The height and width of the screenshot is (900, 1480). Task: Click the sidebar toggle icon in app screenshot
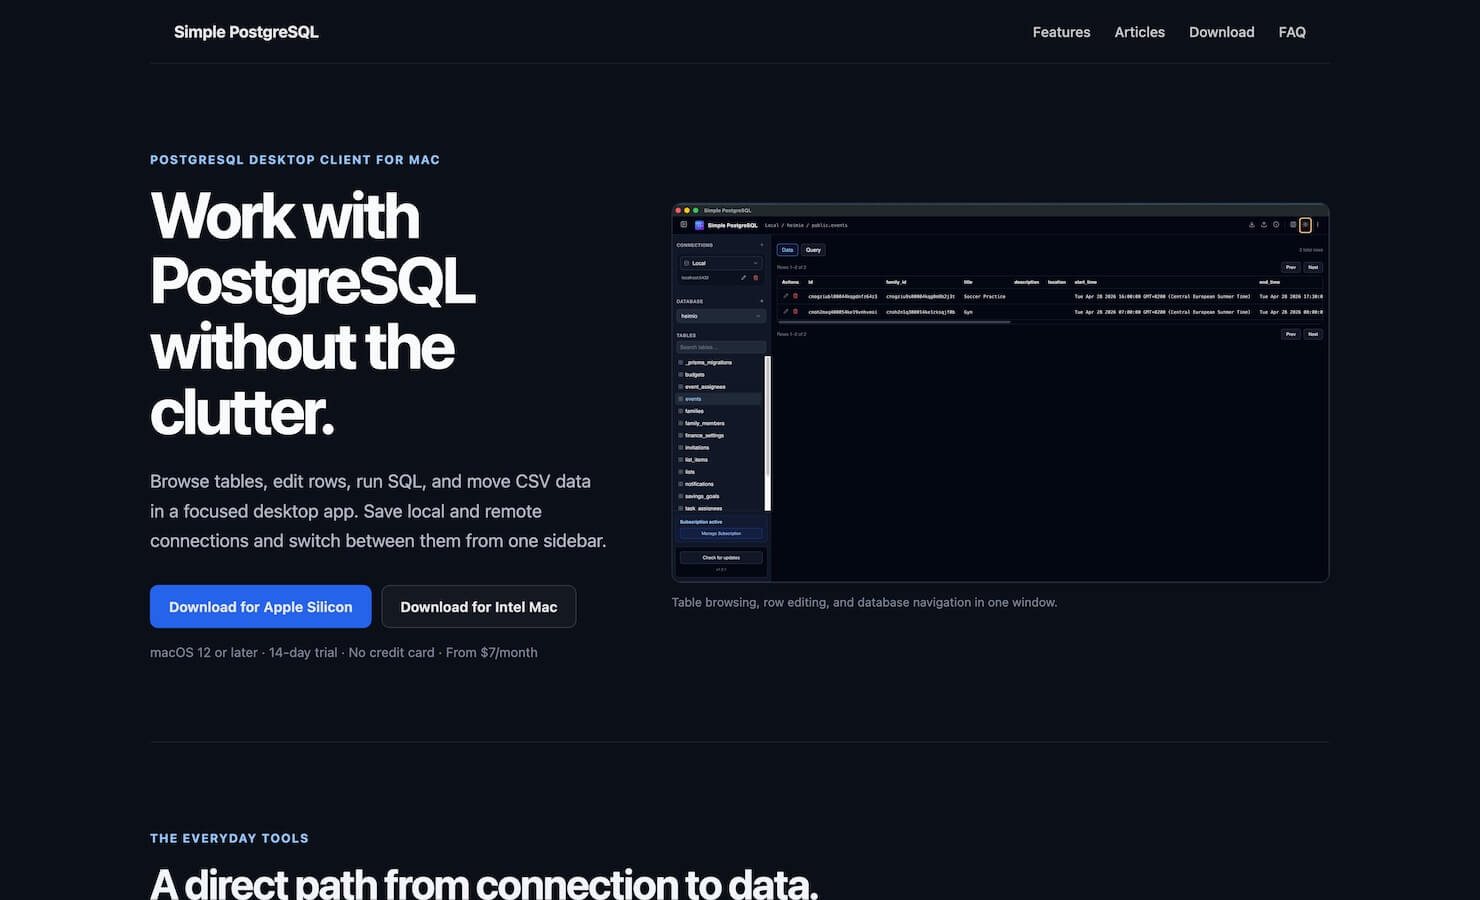(x=684, y=225)
